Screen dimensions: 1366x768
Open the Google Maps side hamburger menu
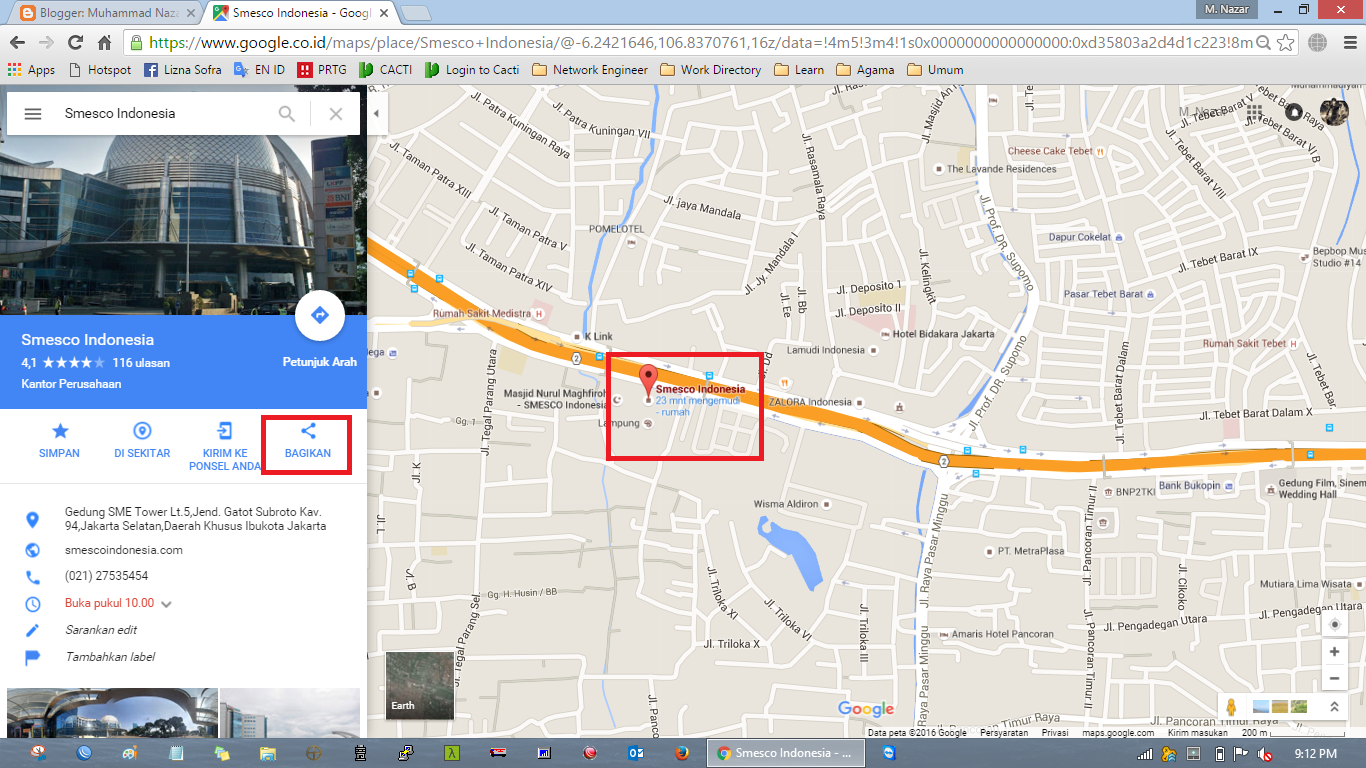click(33, 113)
